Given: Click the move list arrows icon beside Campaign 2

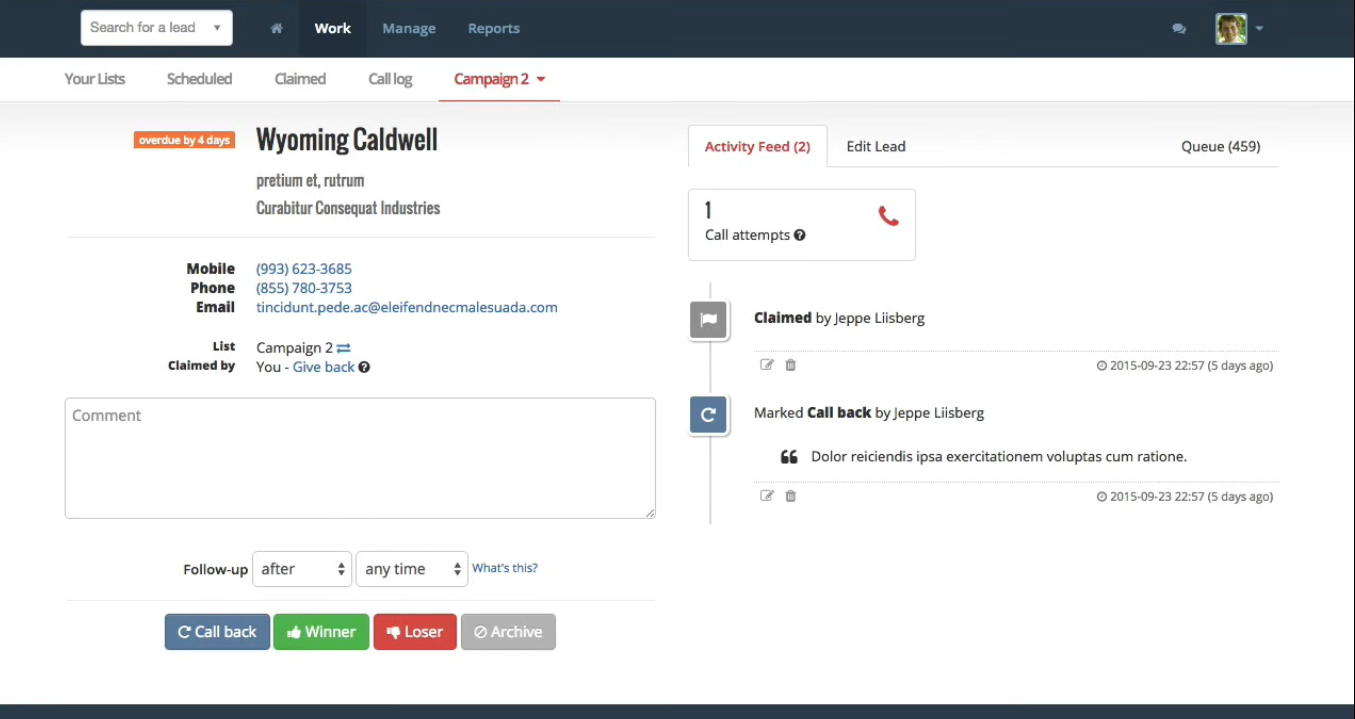Looking at the screenshot, I should 344,348.
